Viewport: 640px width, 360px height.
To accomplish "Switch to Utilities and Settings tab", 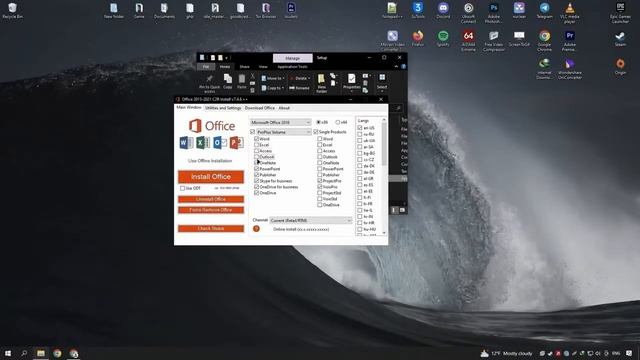I will (x=223, y=108).
